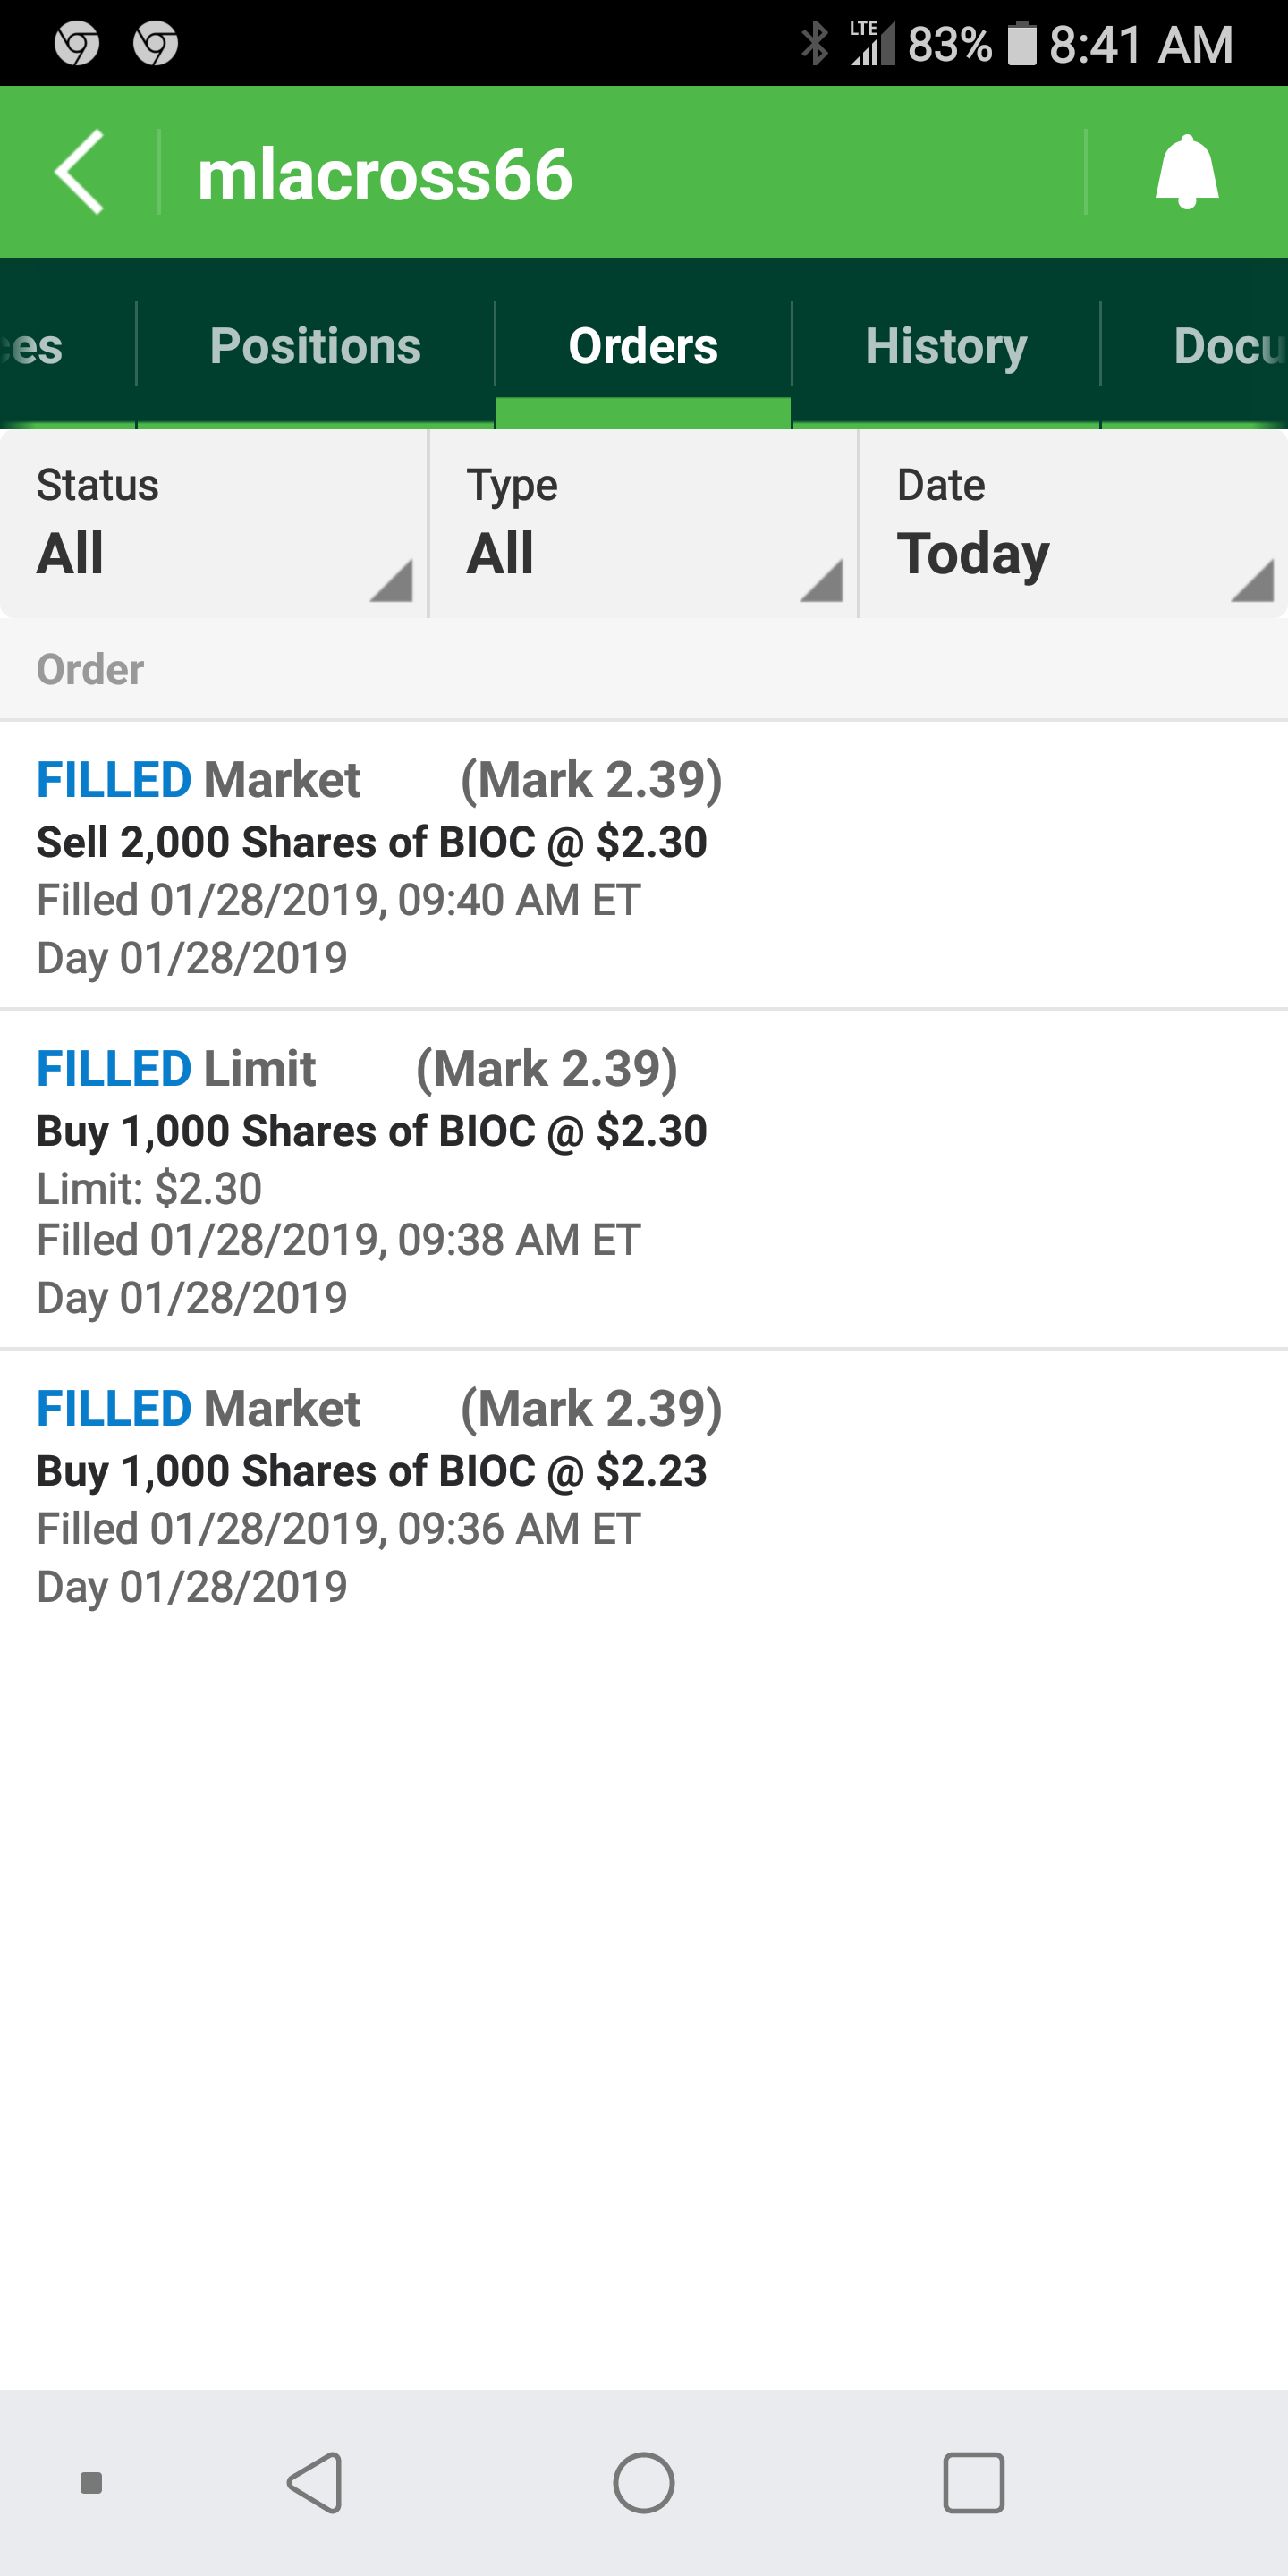Tap the battery icon in status bar
The height and width of the screenshot is (2576, 1288).
(1021, 44)
